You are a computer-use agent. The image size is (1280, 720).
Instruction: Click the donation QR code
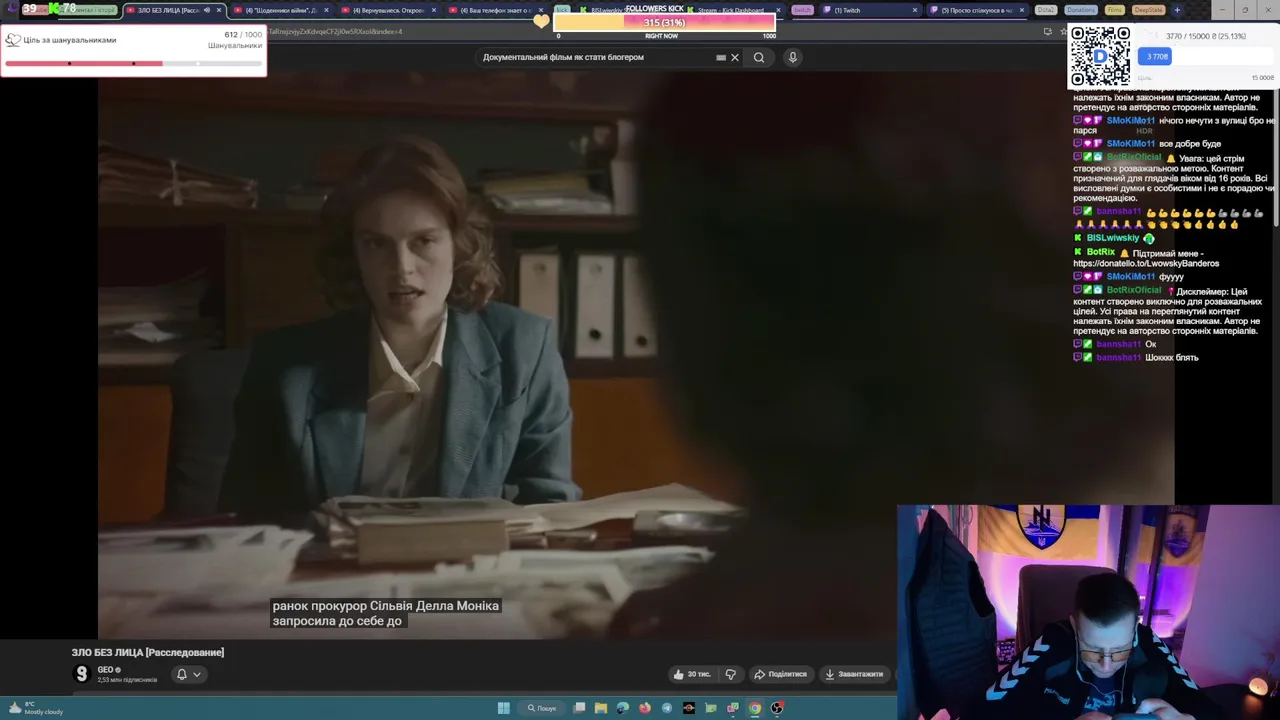(1100, 56)
